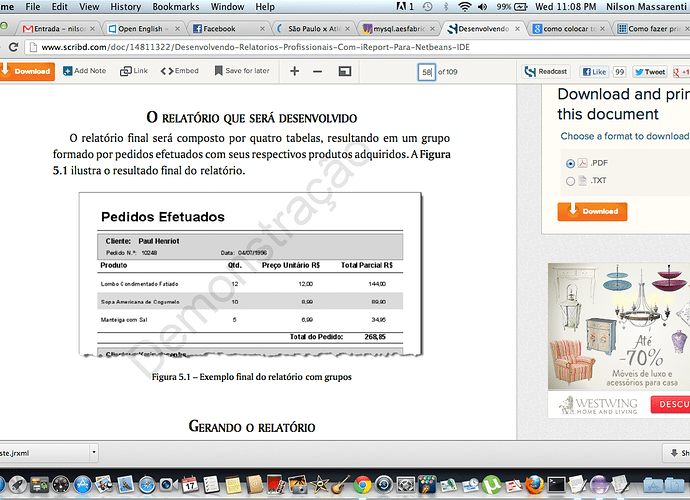
Task: Open uTorrent from the Dock
Action: click(491, 485)
